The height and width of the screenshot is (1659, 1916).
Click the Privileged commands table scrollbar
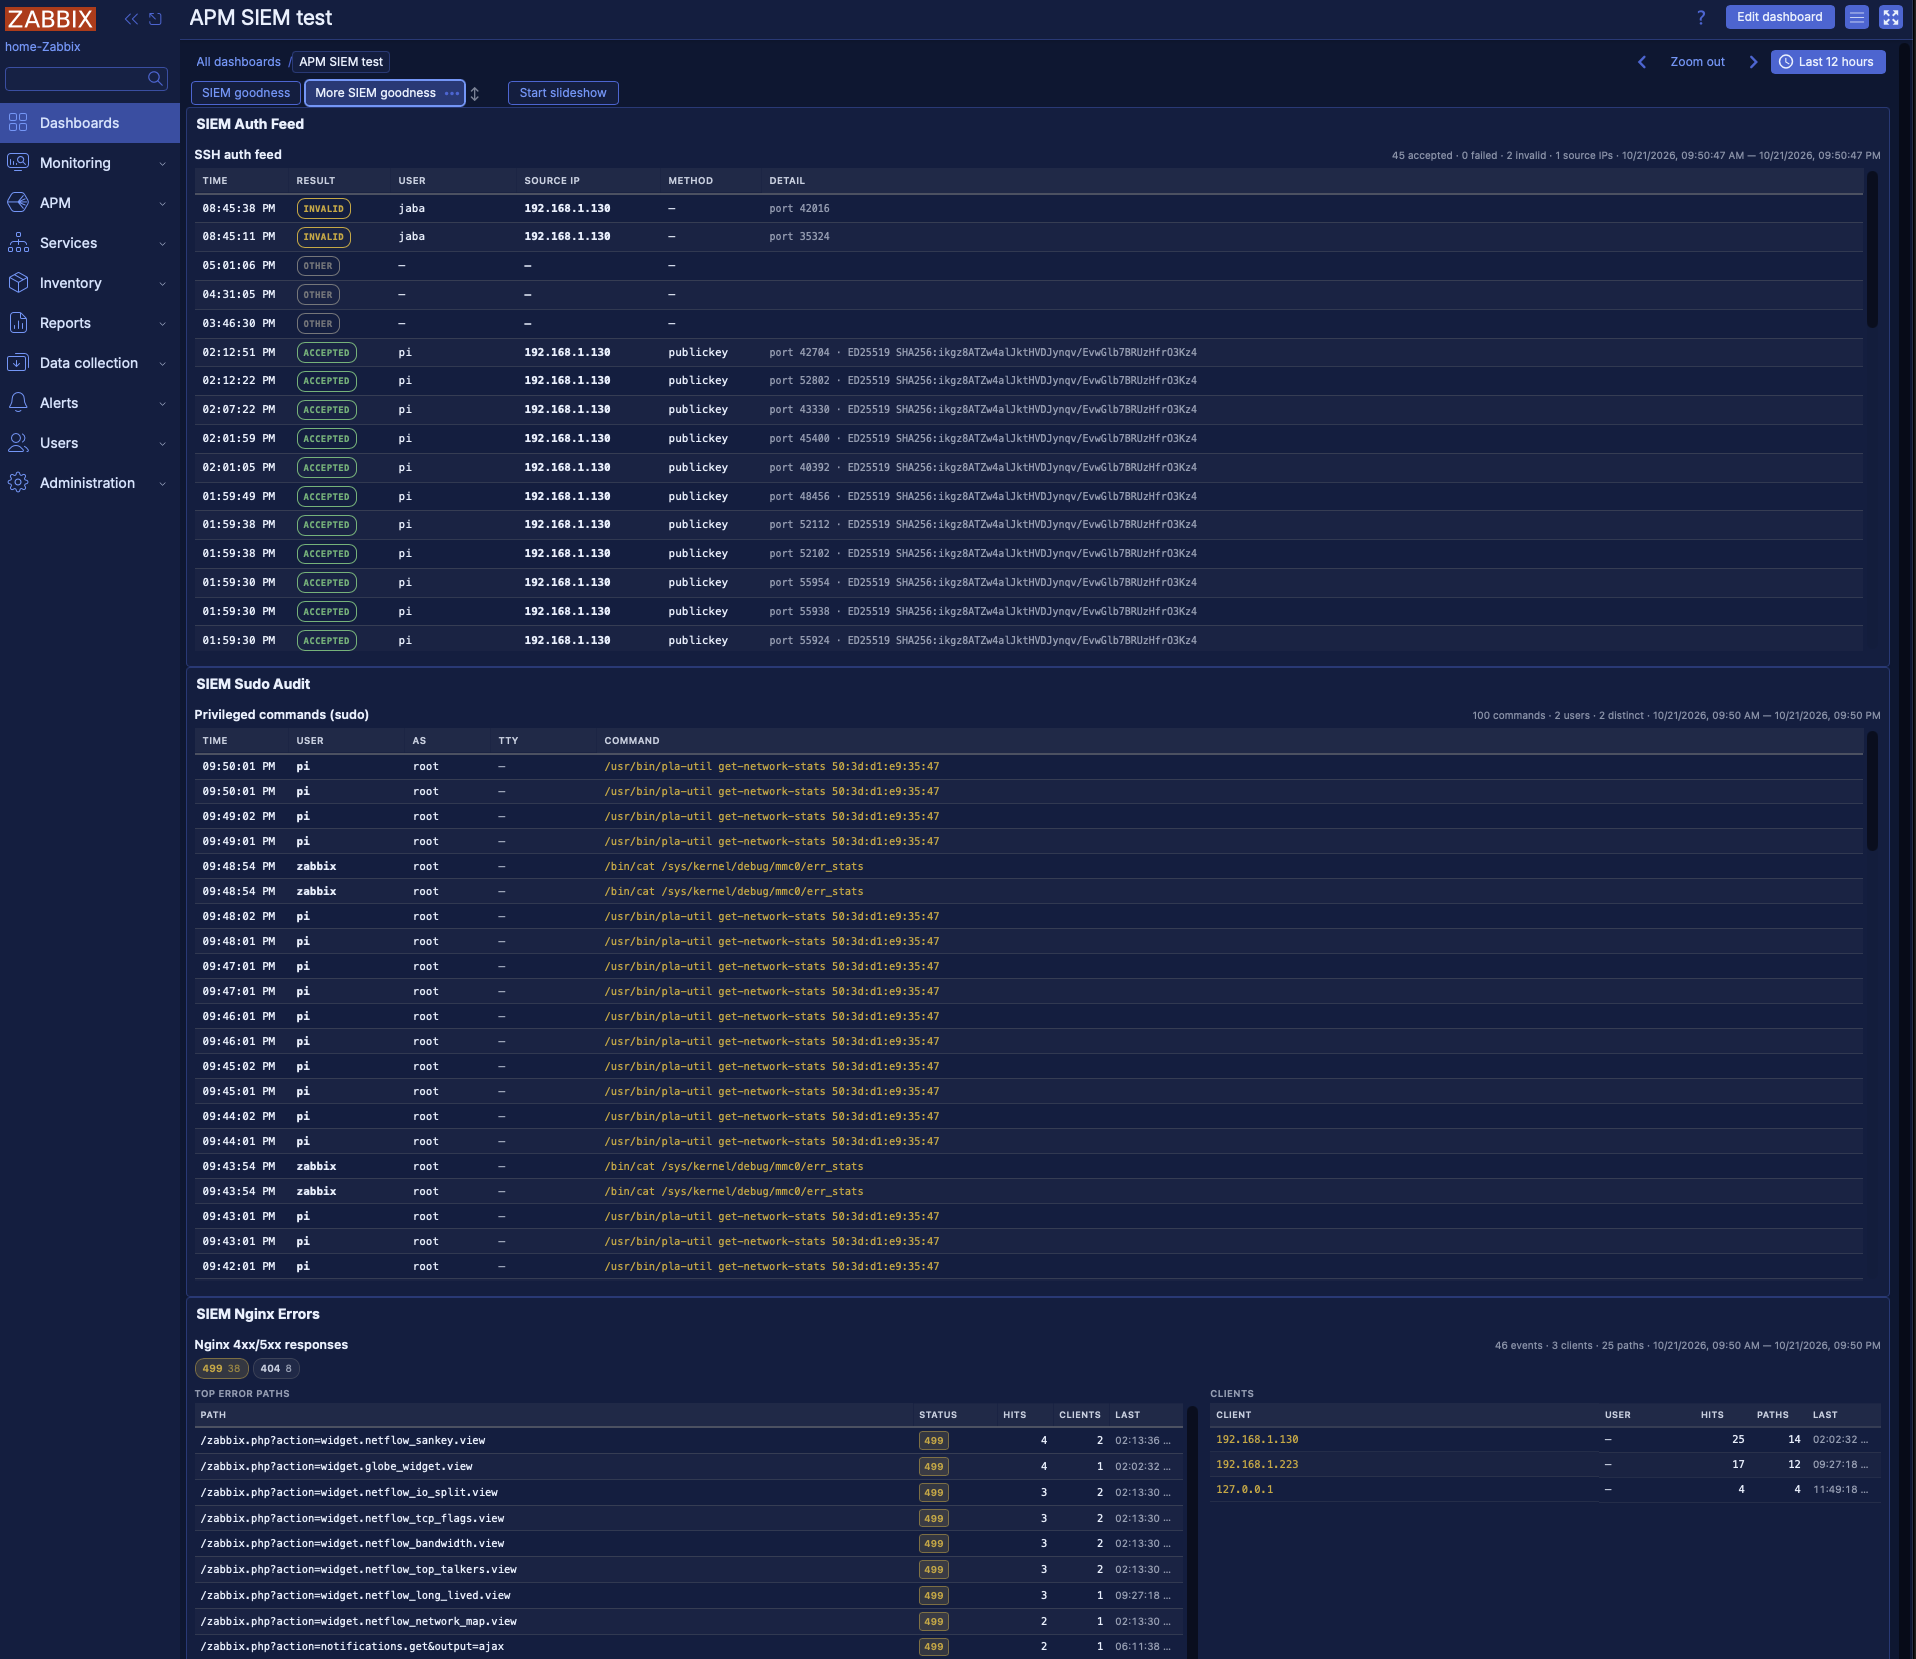1872,792
